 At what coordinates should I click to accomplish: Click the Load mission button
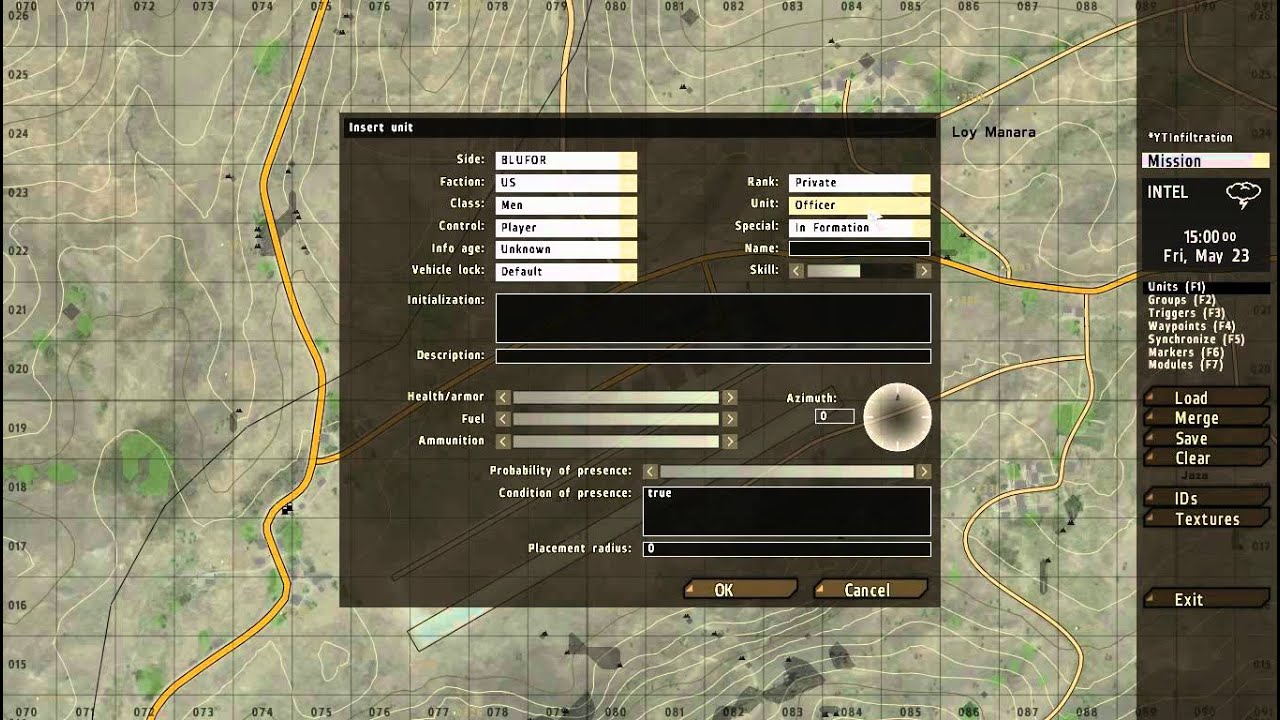click(x=1206, y=398)
